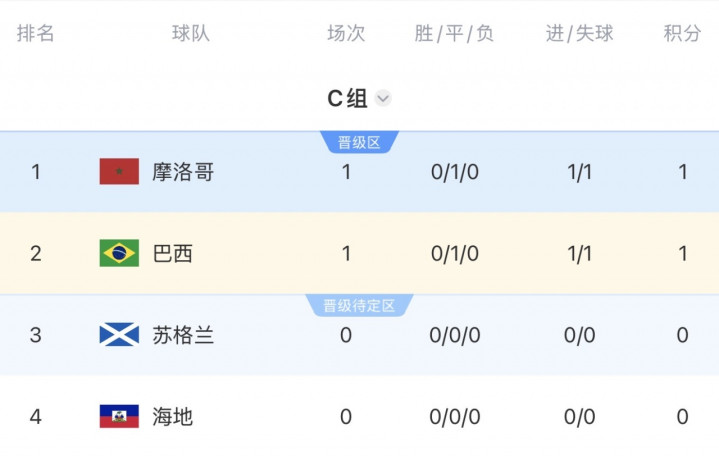Click the 晋级待定区 badge label

point(359,306)
